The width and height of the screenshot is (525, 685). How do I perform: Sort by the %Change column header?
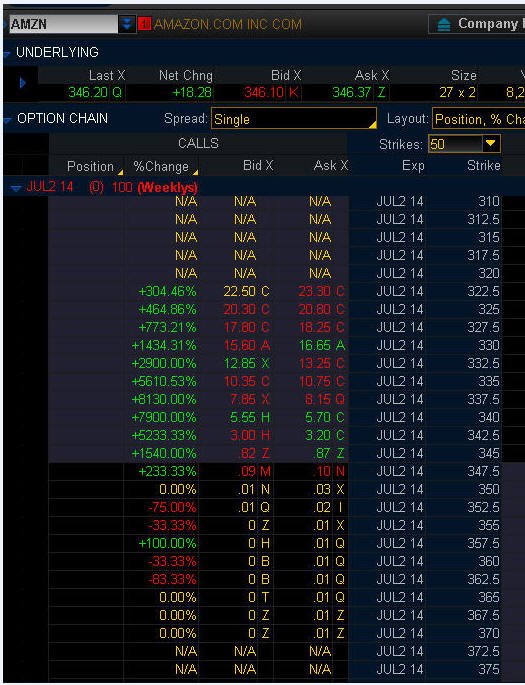coord(161,166)
